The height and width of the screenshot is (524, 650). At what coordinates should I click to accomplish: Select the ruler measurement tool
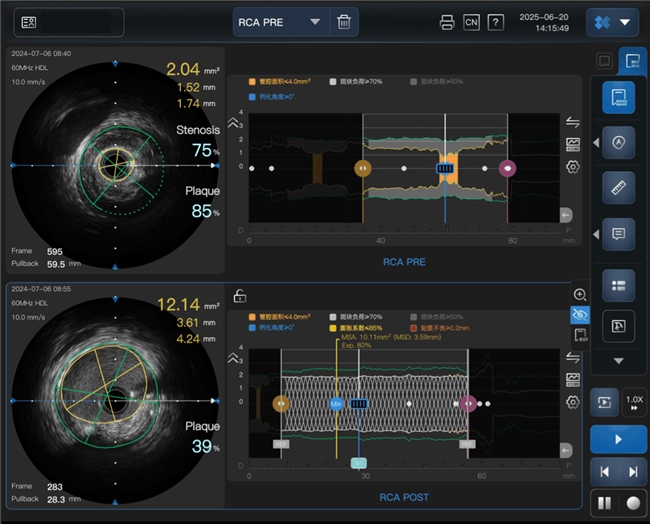coord(618,187)
